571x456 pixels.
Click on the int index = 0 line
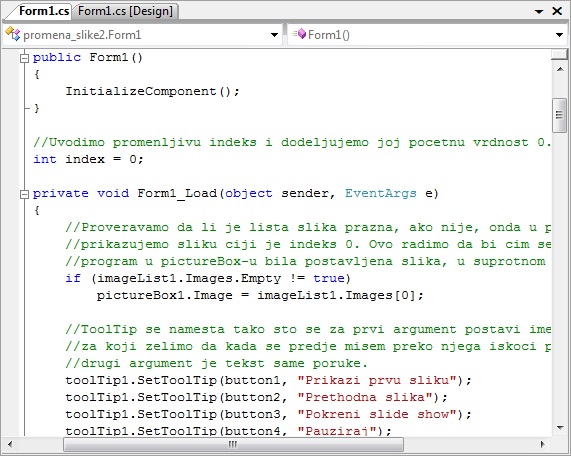pos(88,159)
